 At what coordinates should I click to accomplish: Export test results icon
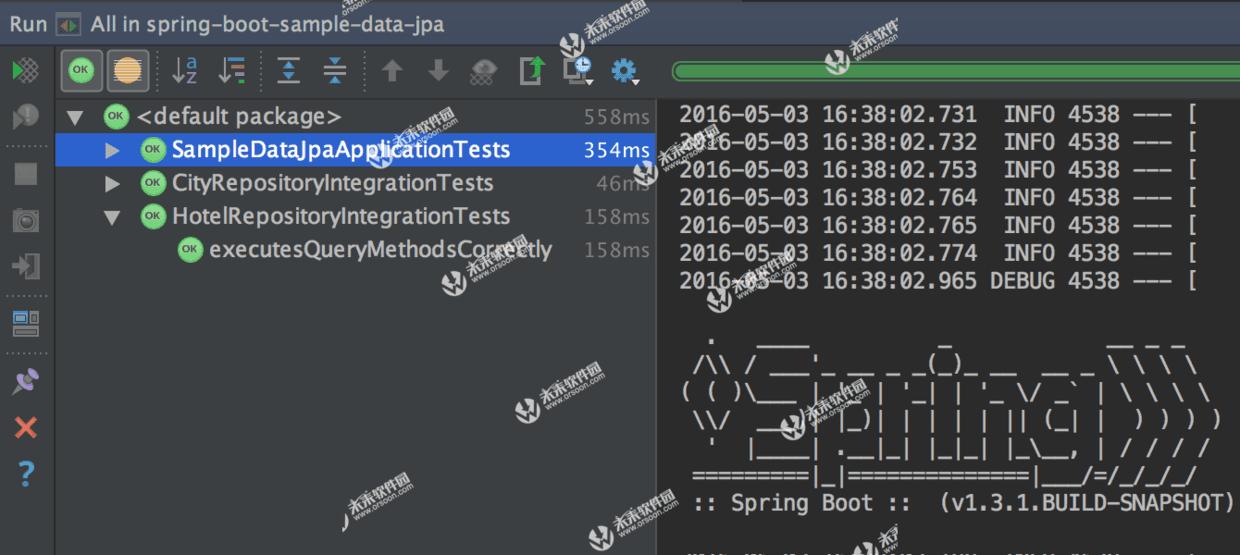tap(532, 71)
